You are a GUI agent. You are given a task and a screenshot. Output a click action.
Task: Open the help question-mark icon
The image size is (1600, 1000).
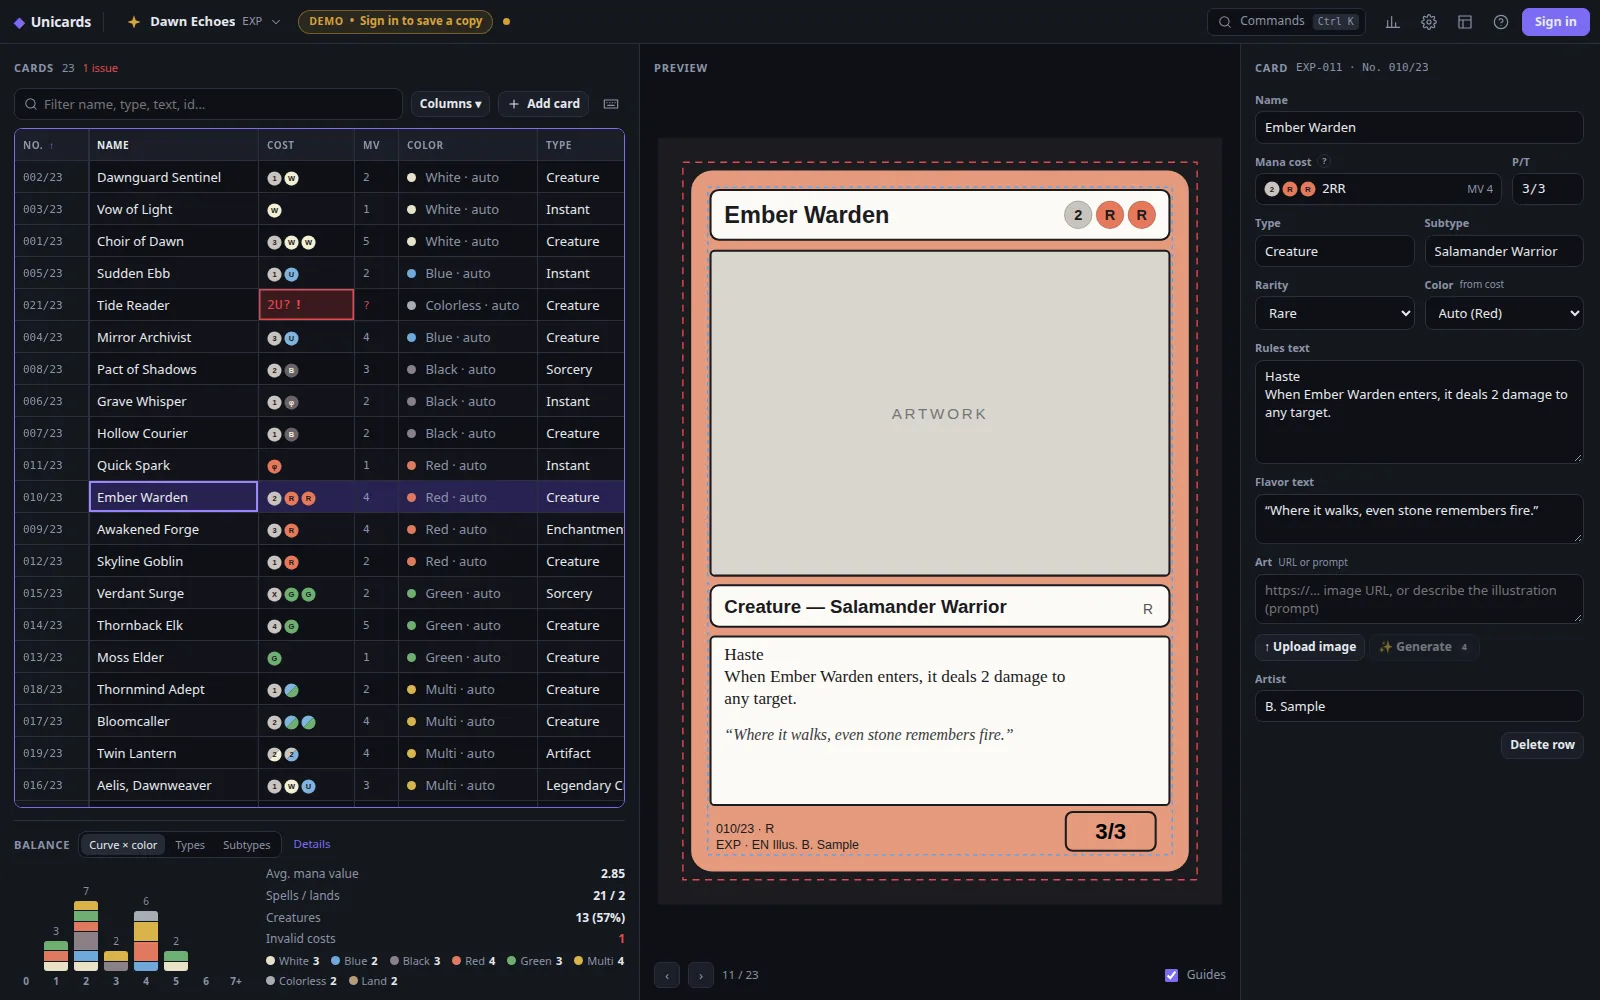pyautogui.click(x=1501, y=22)
